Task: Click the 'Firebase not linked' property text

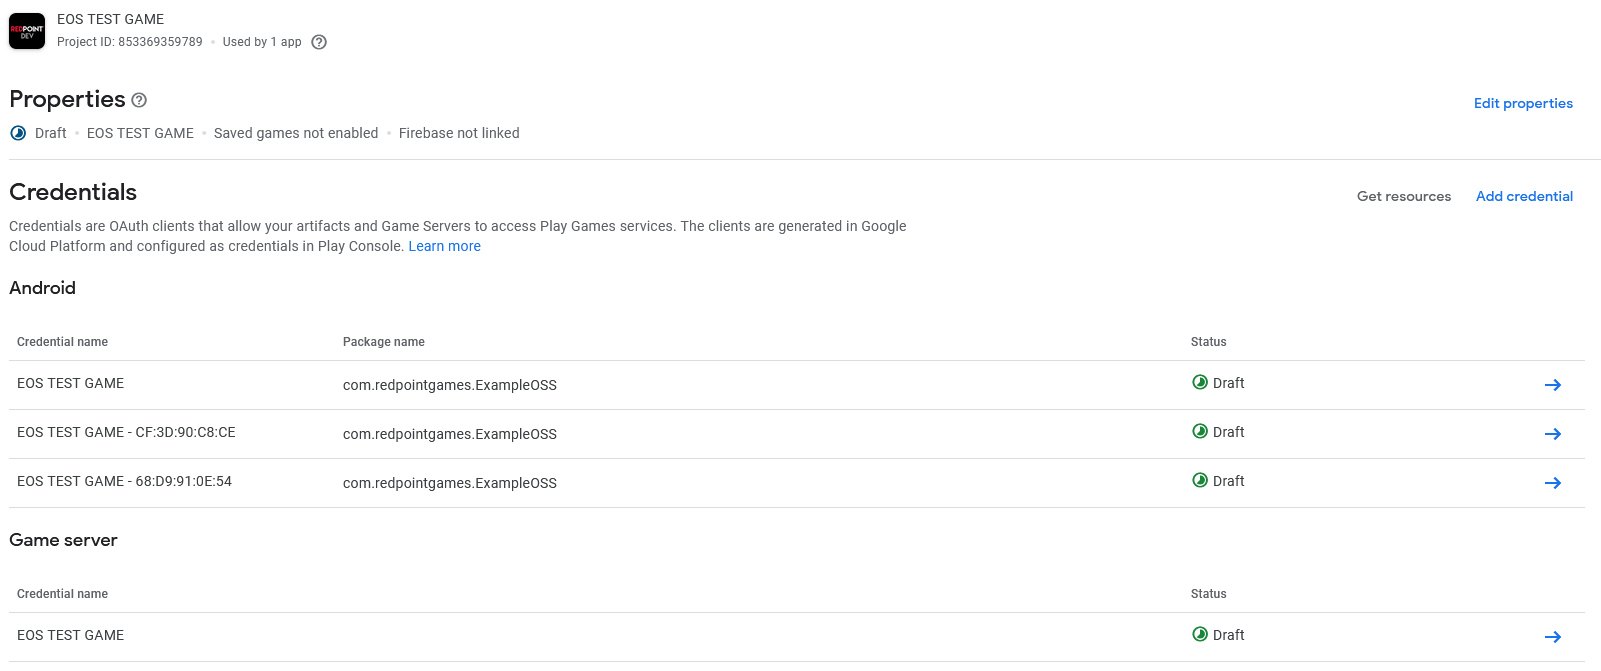Action: 458,132
